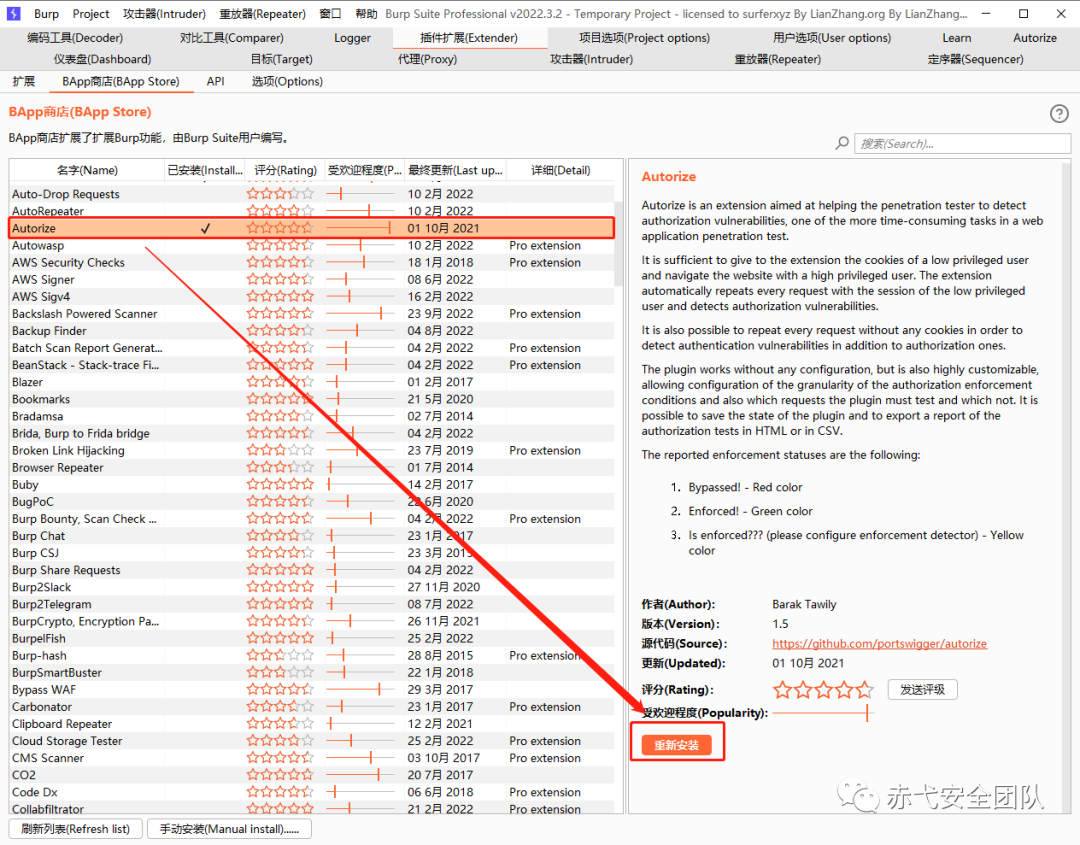Open the 用户选项(User options) tab

click(832, 38)
